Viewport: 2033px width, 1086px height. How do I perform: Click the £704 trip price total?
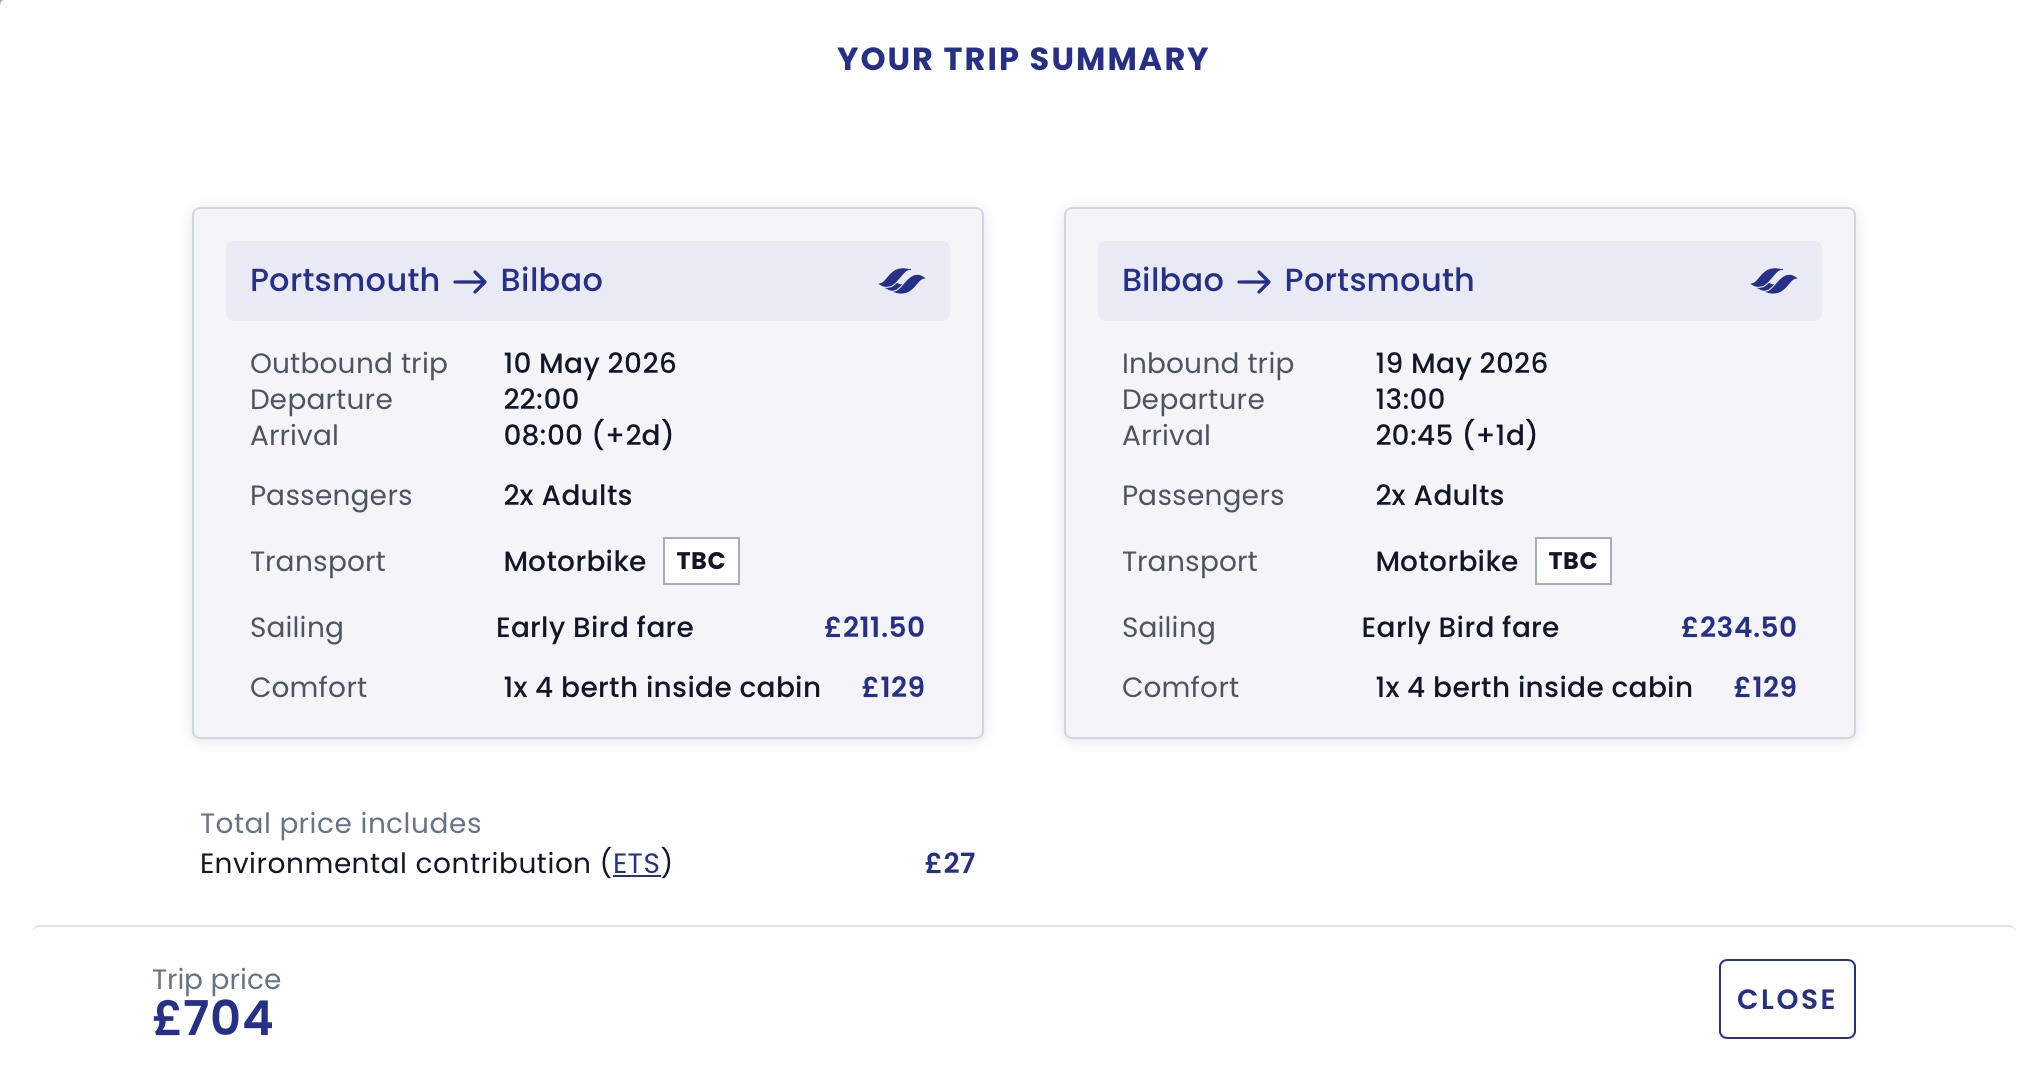(x=213, y=1019)
